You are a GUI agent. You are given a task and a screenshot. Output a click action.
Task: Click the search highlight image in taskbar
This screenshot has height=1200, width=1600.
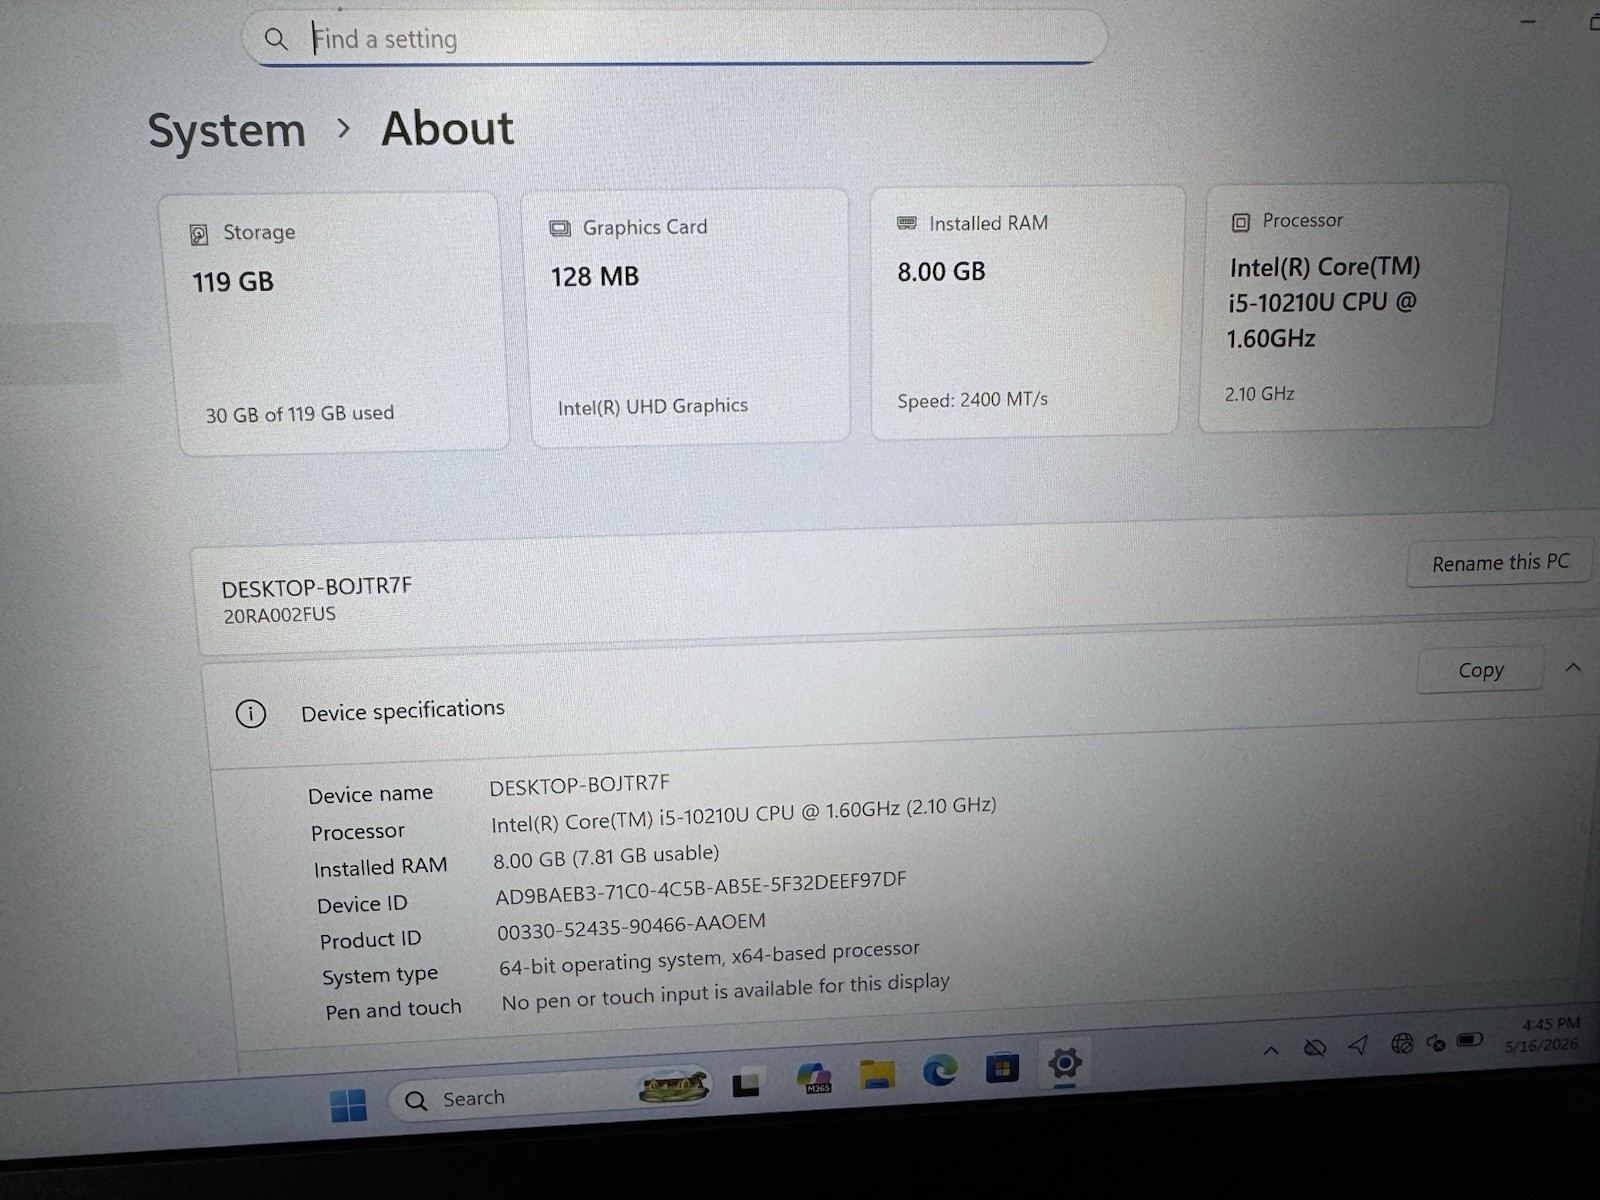coord(675,1087)
